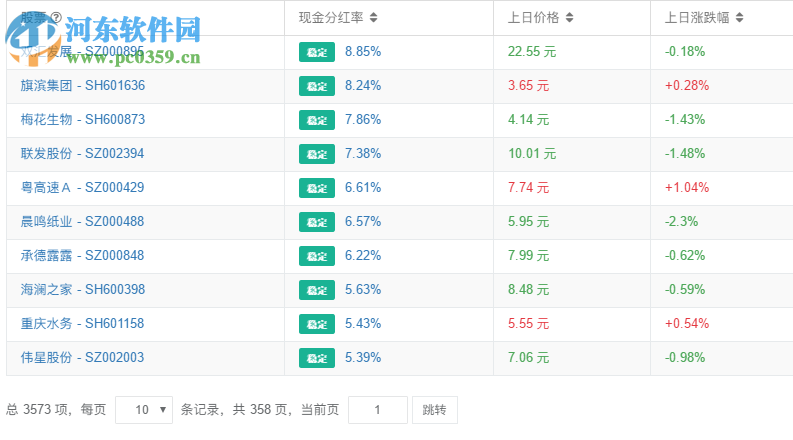Click dividend rate 8.24%
793x440 pixels.
point(363,85)
